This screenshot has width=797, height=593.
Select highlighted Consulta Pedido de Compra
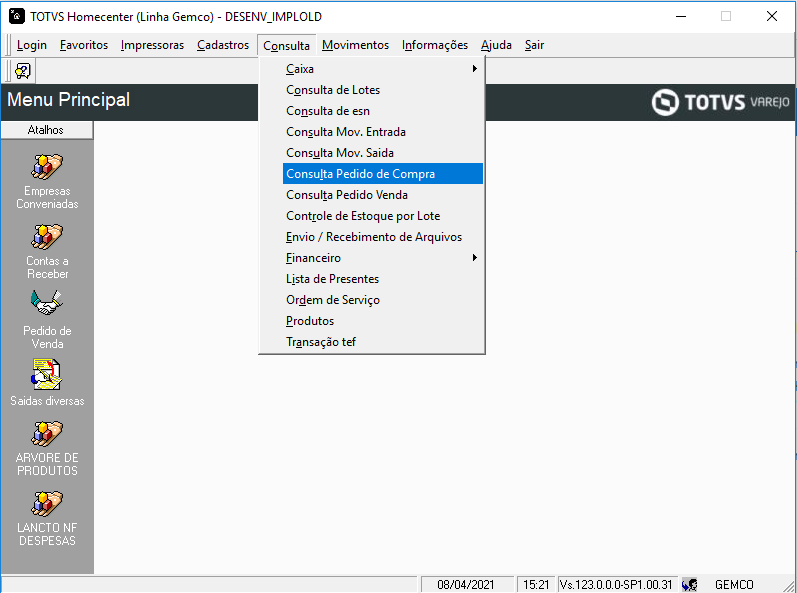click(x=383, y=174)
